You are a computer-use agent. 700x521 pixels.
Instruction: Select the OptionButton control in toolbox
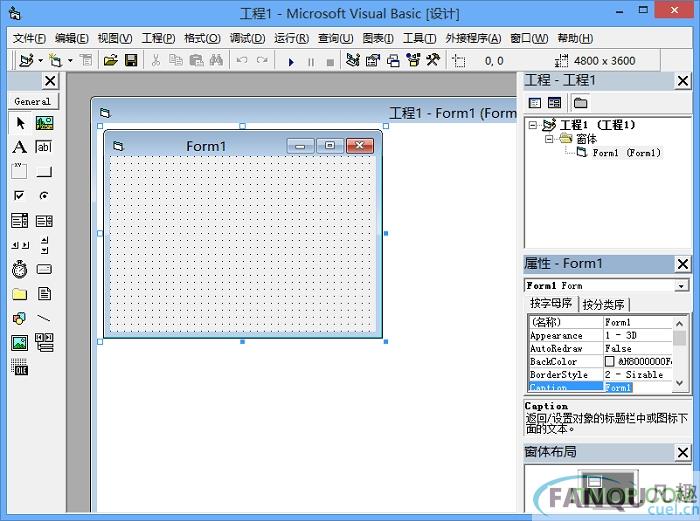tap(44, 196)
